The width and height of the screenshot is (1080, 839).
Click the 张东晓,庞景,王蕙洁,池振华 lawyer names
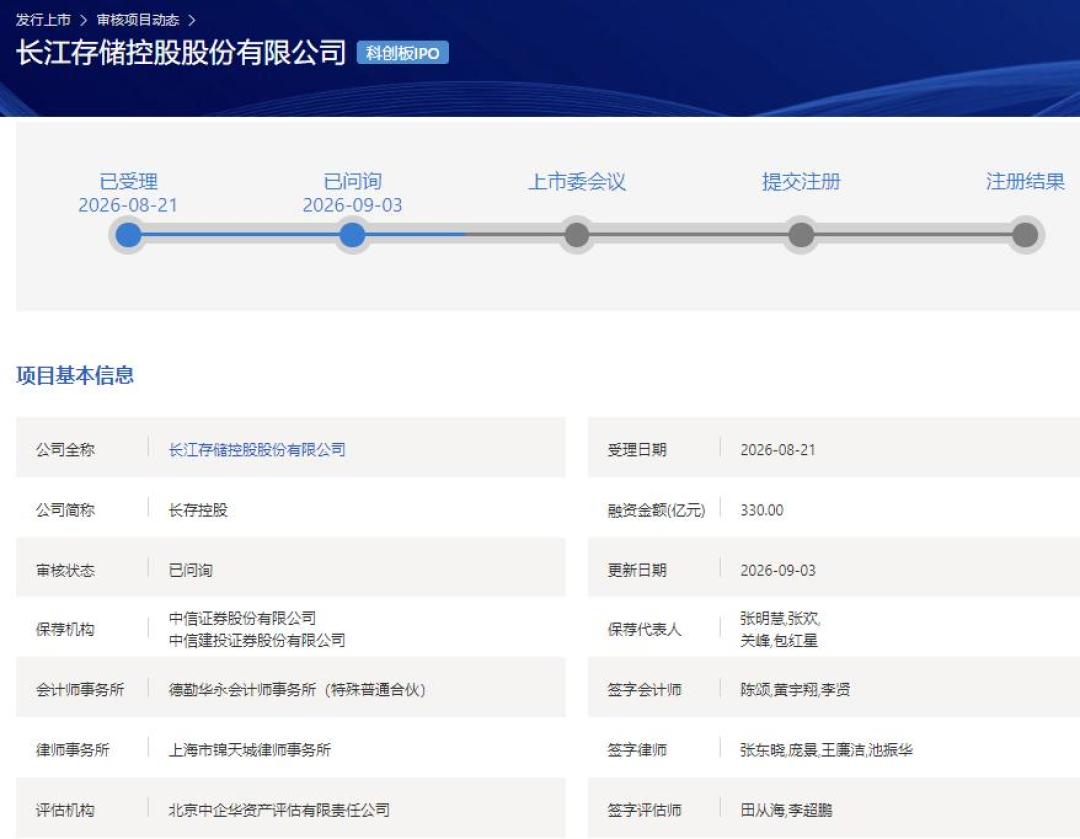tap(827, 749)
